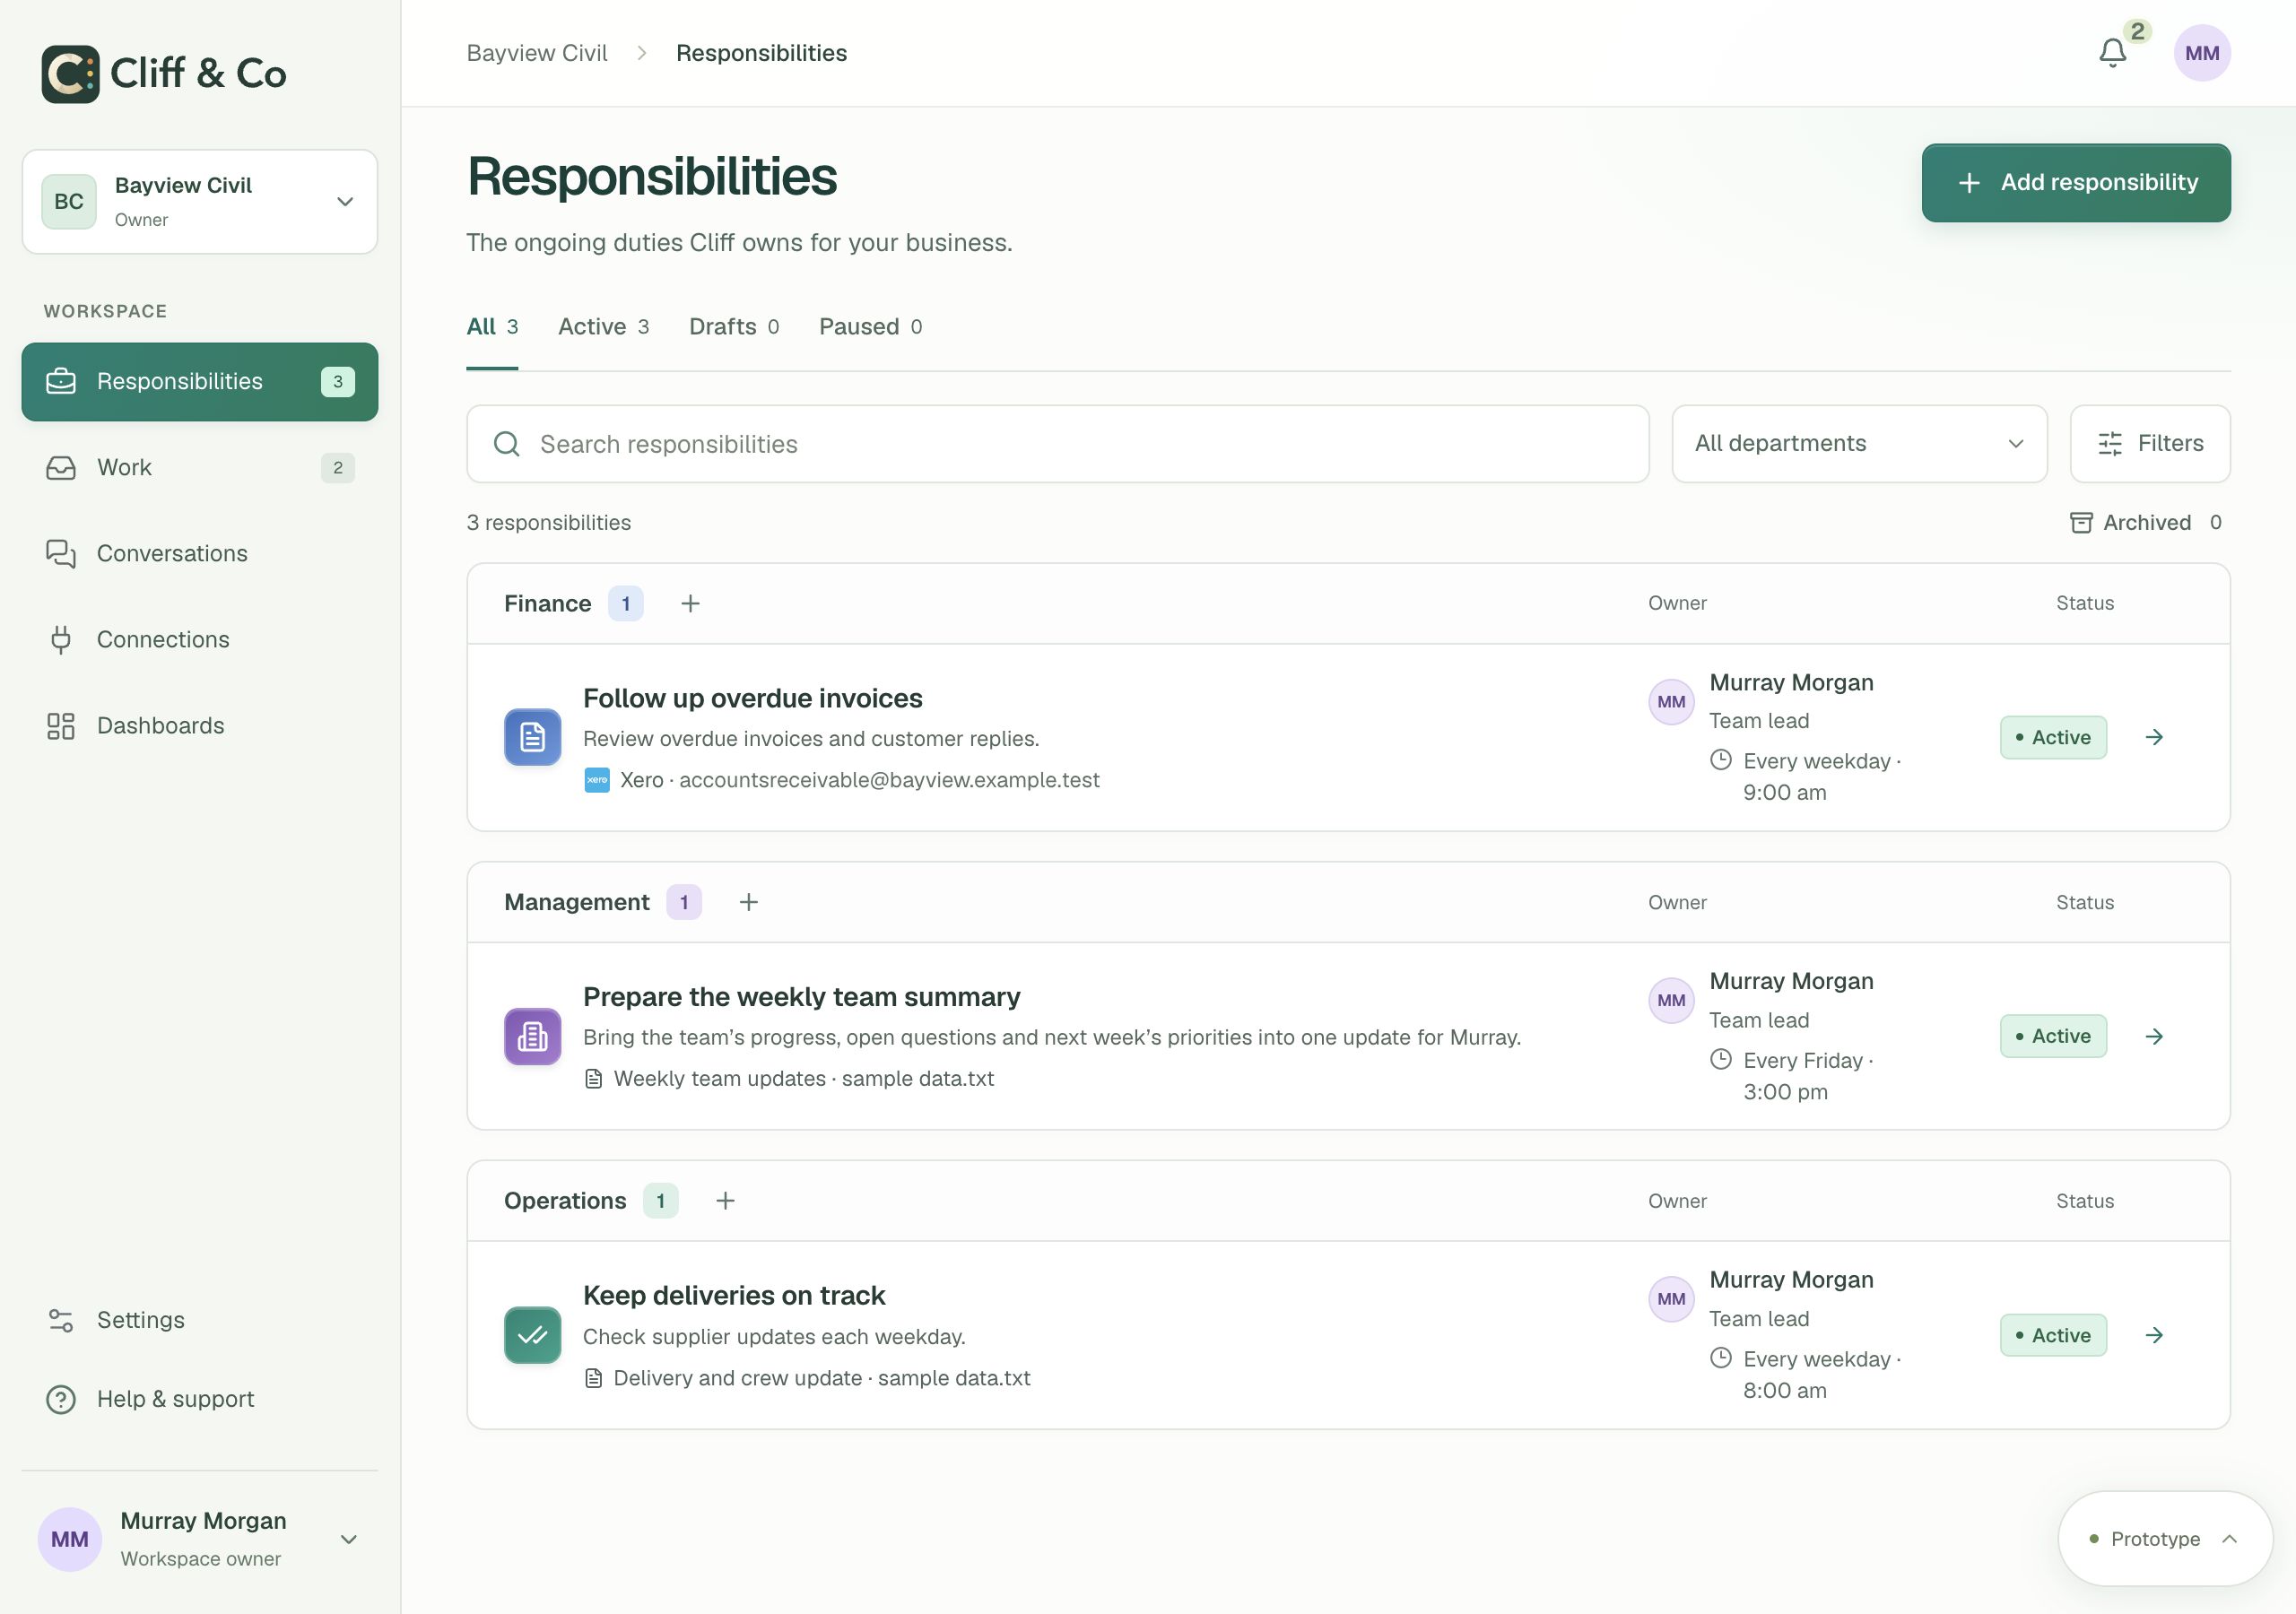
Task: Open the Prepare the weekly team summary title
Action: pyautogui.click(x=802, y=997)
